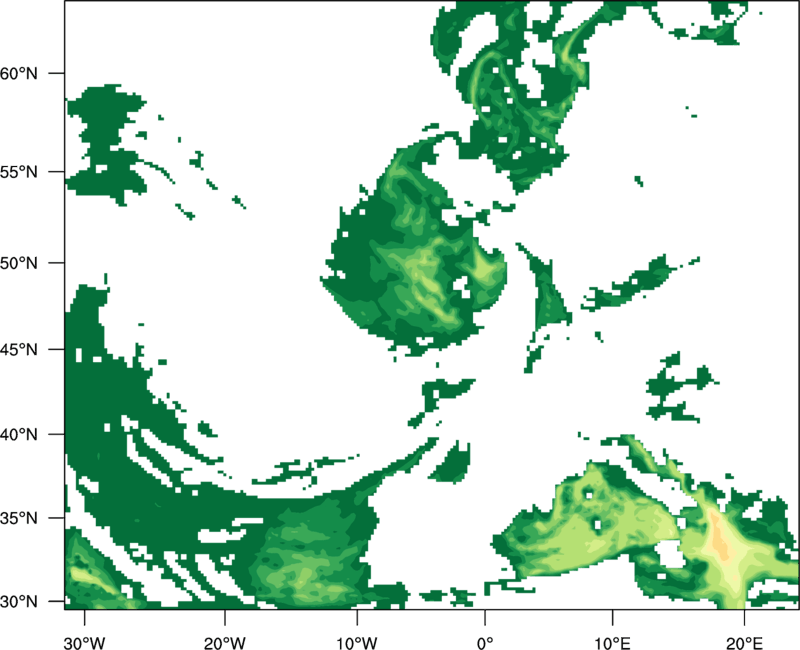Click the 40°N latitude label
This screenshot has height=650, width=800.
(x=19, y=435)
